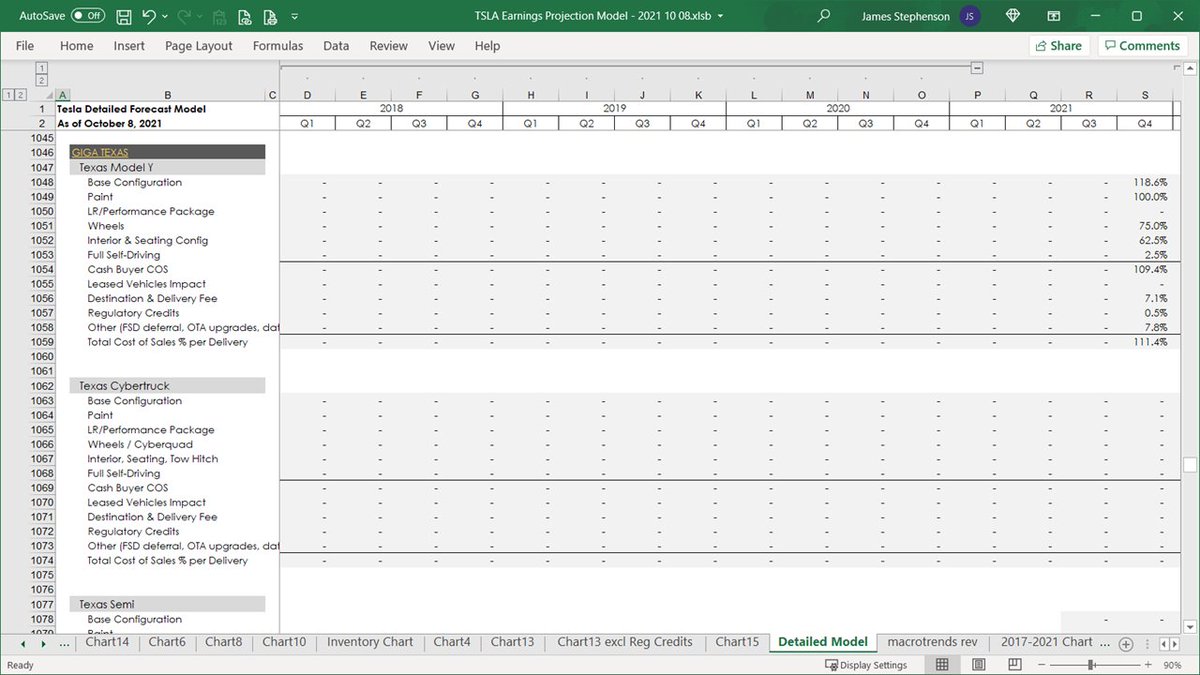Click column outline level 2 button
Image resolution: width=1200 pixels, height=675 pixels.
(x=42, y=79)
